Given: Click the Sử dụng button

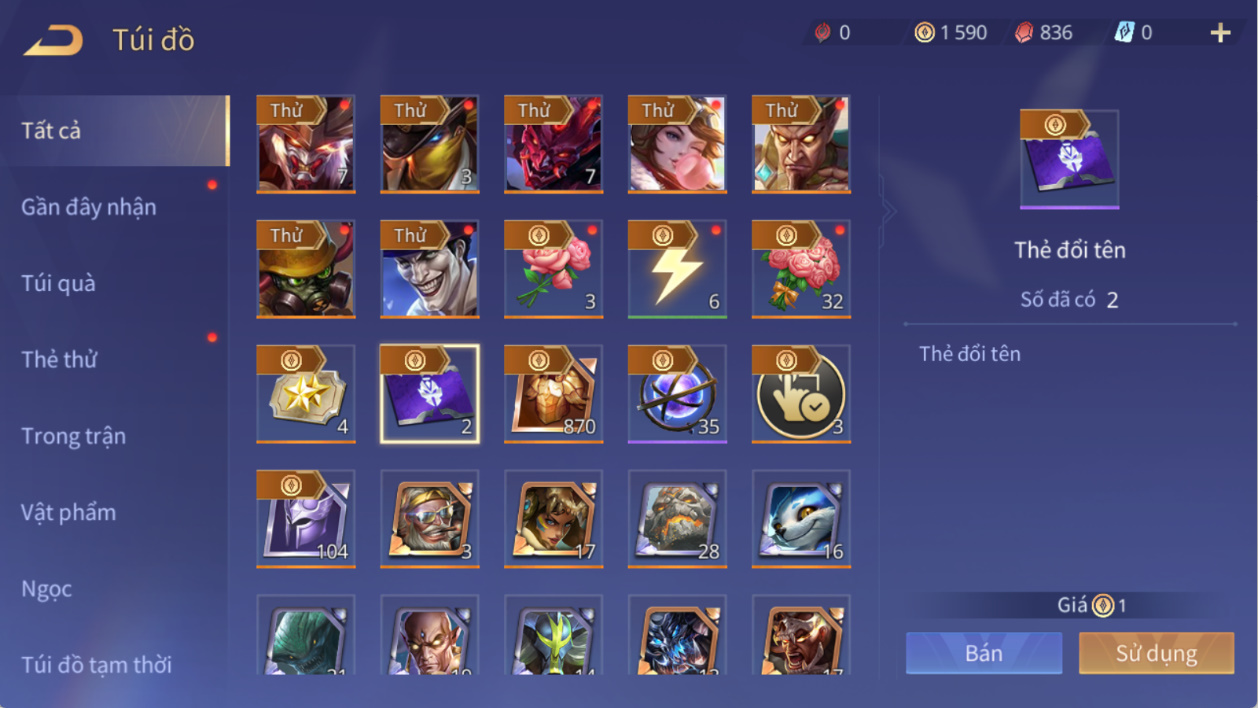Looking at the screenshot, I should [x=1156, y=653].
